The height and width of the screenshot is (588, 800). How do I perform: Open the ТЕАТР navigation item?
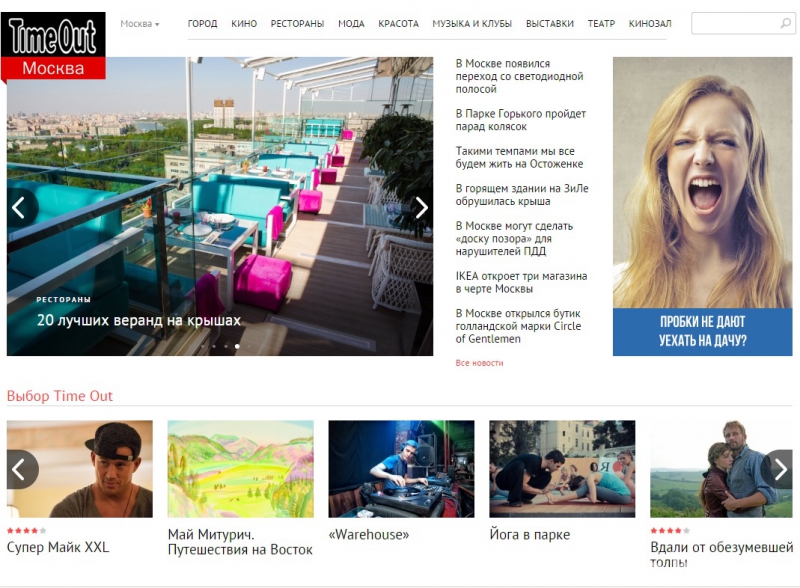[602, 24]
